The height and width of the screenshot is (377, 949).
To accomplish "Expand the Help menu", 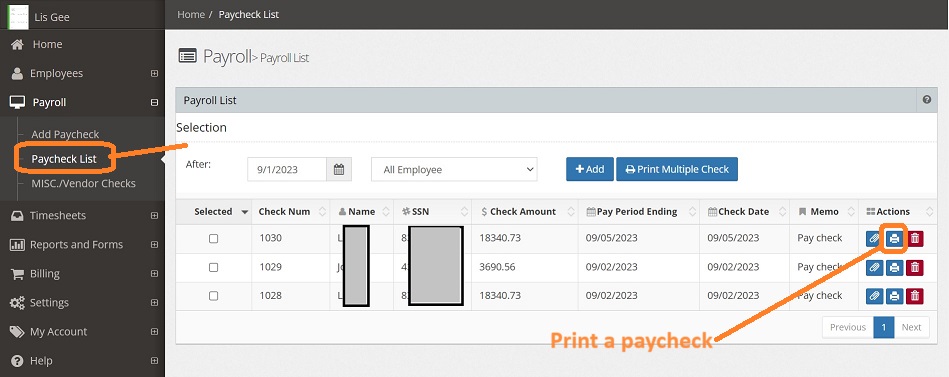I will 154,361.
